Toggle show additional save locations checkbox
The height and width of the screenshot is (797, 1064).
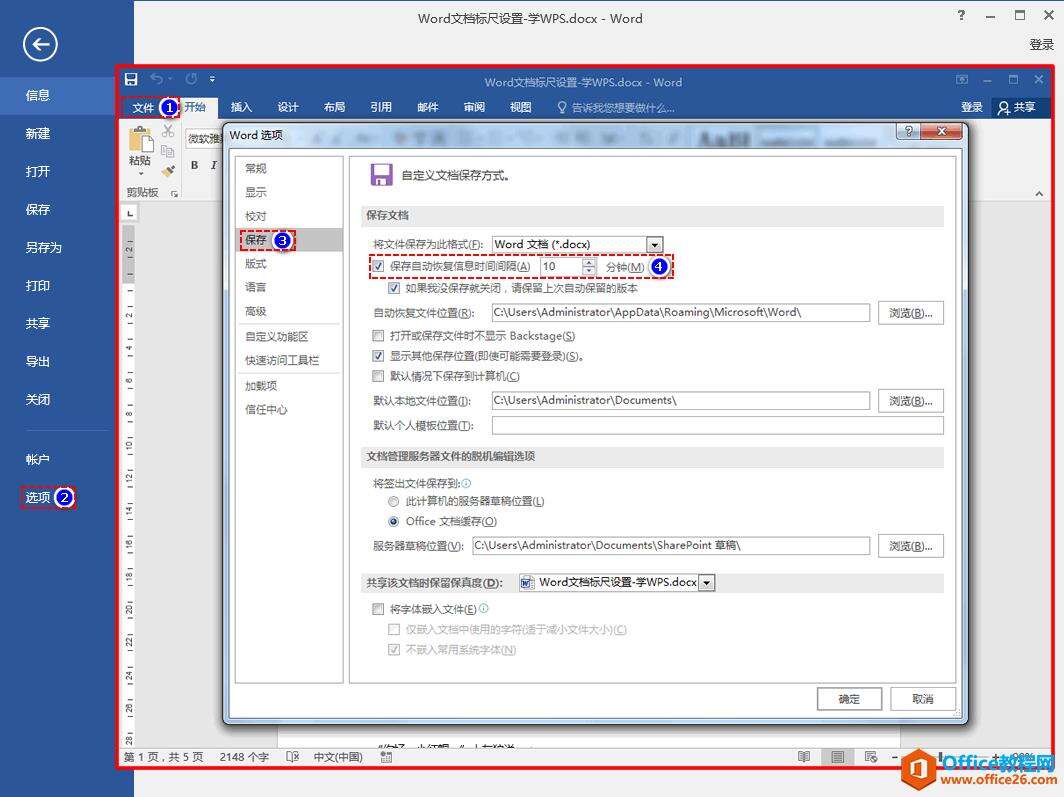click(x=379, y=356)
